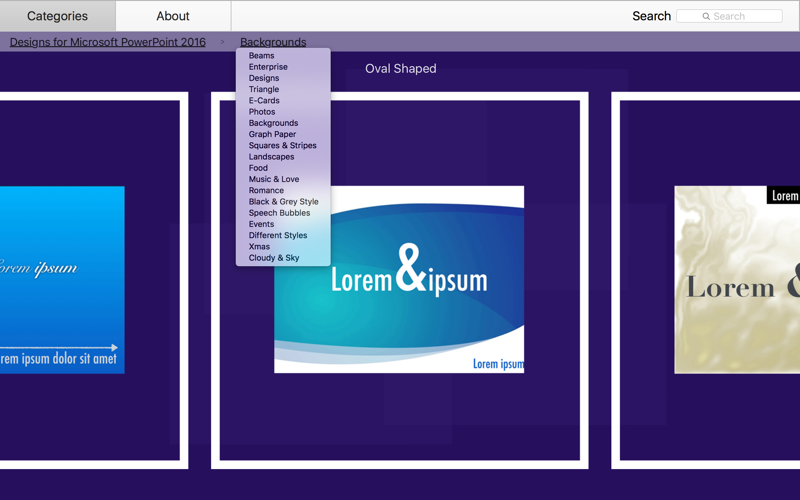Select the Triangle menu entry
This screenshot has width=800, height=500.
point(264,89)
